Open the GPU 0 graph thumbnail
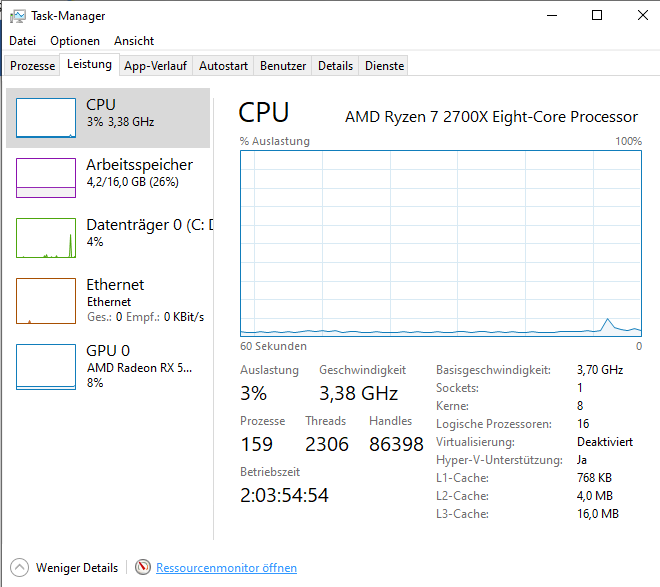The height and width of the screenshot is (587, 660). click(46, 364)
